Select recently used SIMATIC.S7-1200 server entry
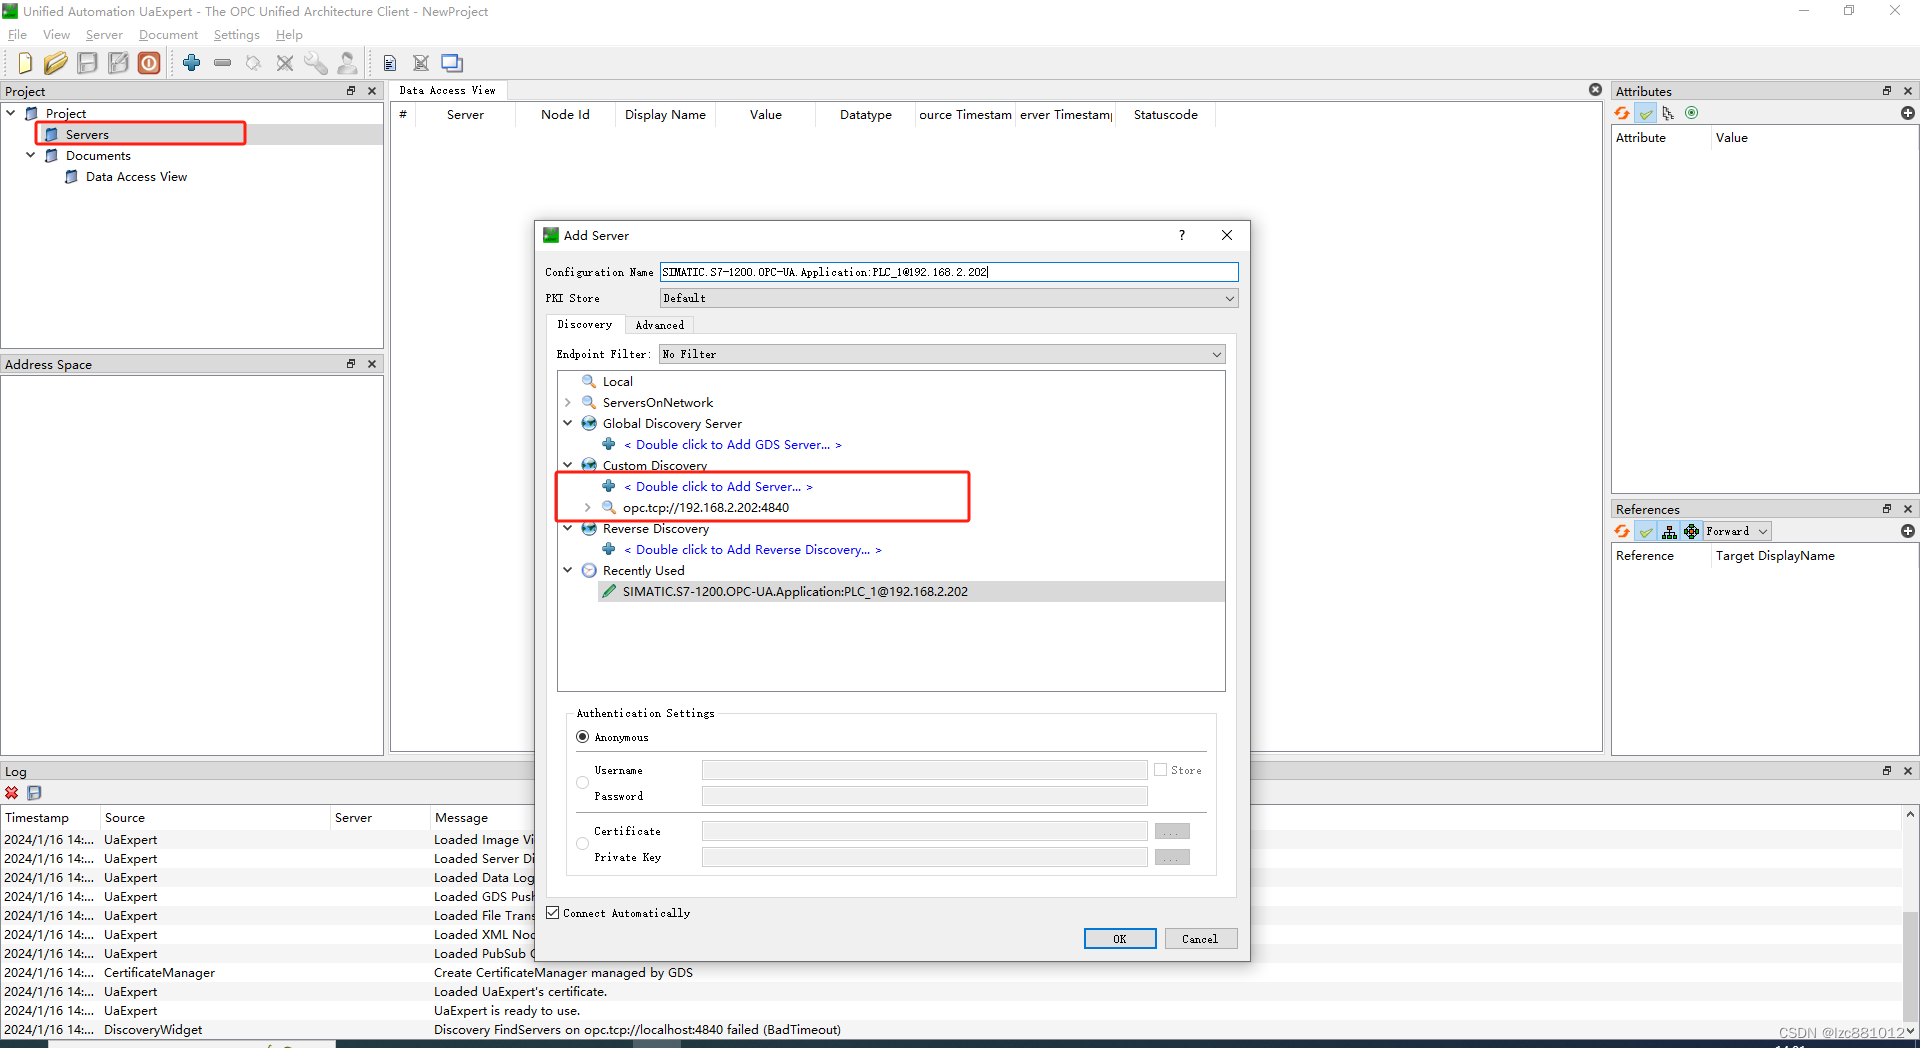 tap(795, 592)
